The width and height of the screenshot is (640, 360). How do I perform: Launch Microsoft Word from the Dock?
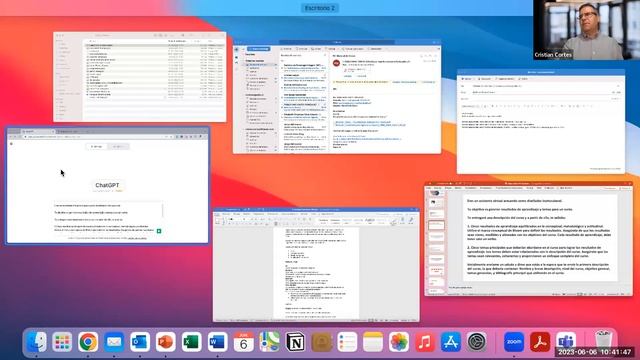point(217,342)
